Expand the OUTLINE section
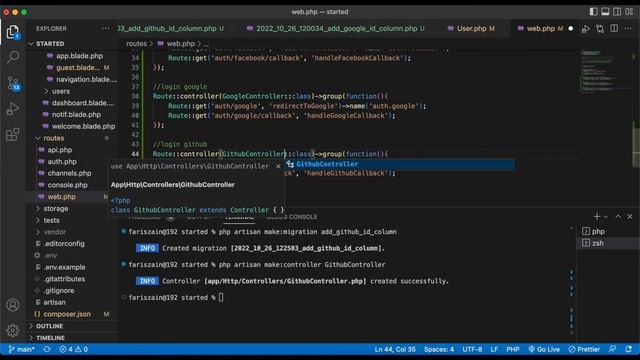Screen dimensions: 640x360 pyautogui.click(x=49, y=326)
